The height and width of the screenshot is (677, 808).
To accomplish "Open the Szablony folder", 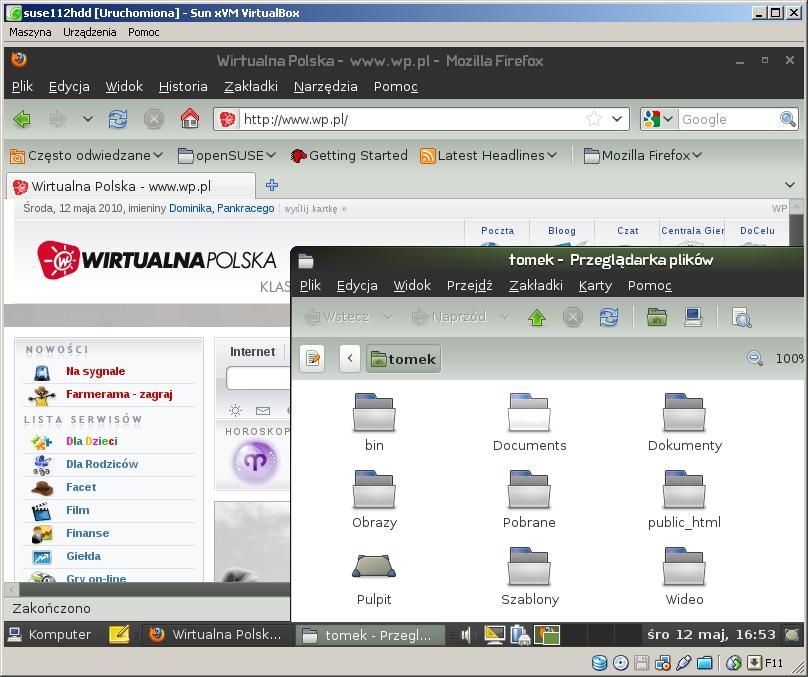I will click(x=530, y=577).
